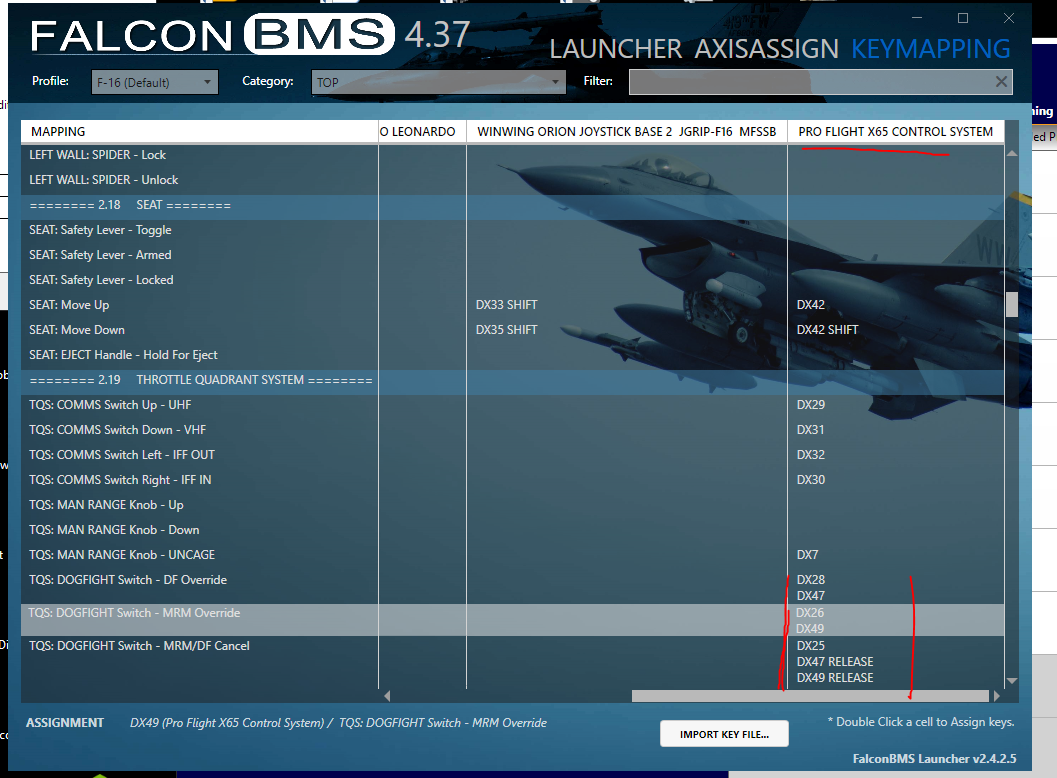Click the horizontal scrollbar right arrow
This screenshot has width=1057, height=778.
pyautogui.click(x=997, y=696)
